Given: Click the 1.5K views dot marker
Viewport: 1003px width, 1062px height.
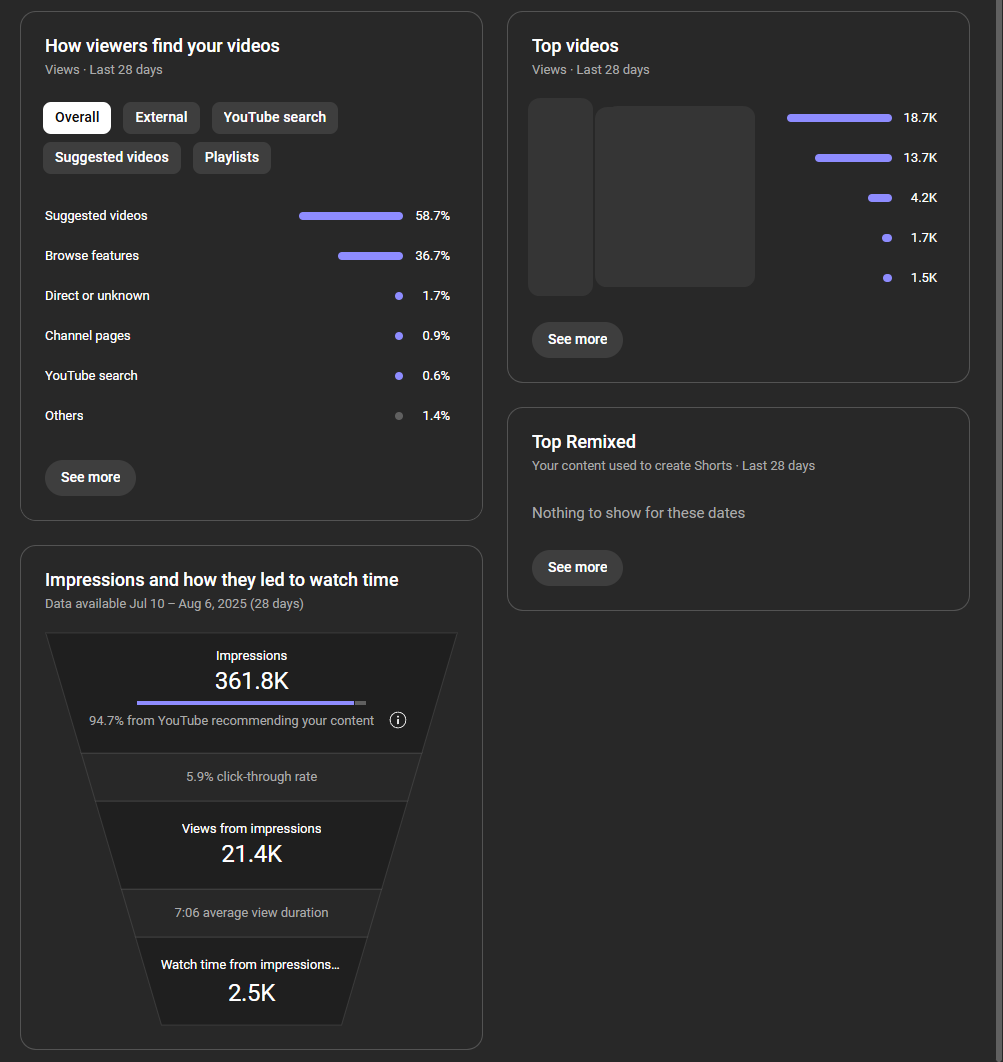Looking at the screenshot, I should (887, 278).
